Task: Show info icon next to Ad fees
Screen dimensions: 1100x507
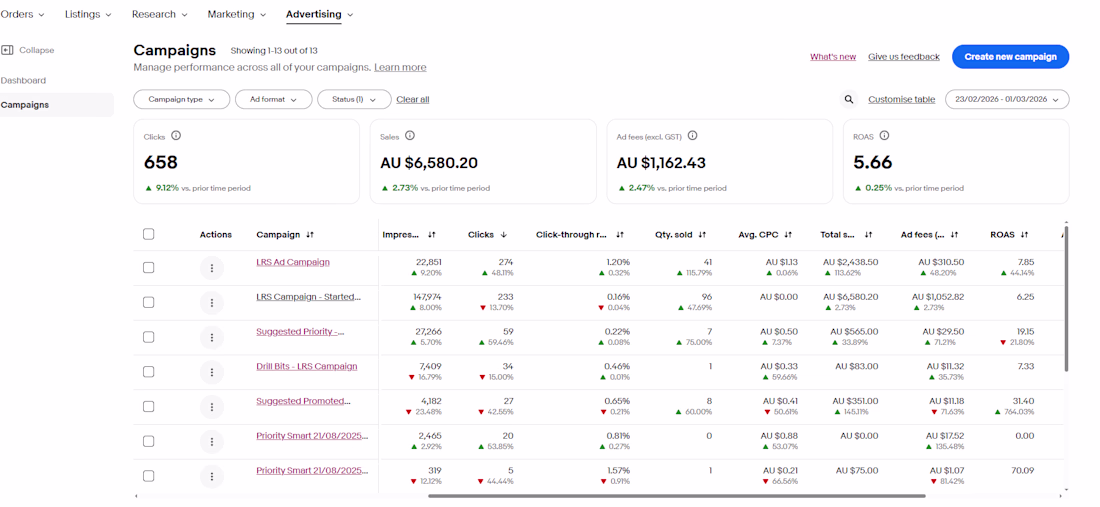Action: (692, 136)
